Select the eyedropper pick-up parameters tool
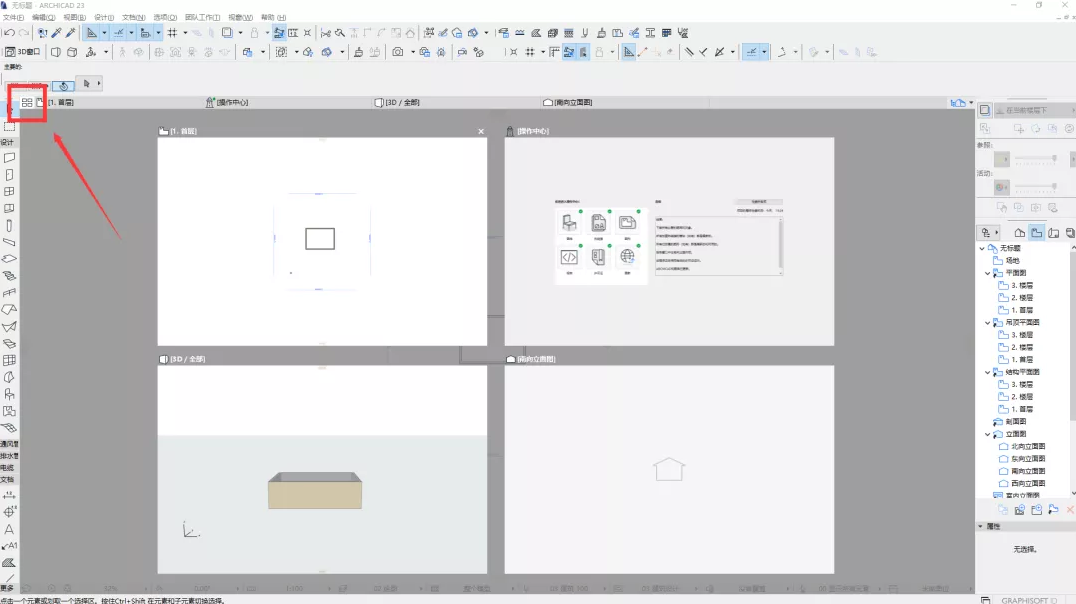The height and width of the screenshot is (604, 1076). 56,32
